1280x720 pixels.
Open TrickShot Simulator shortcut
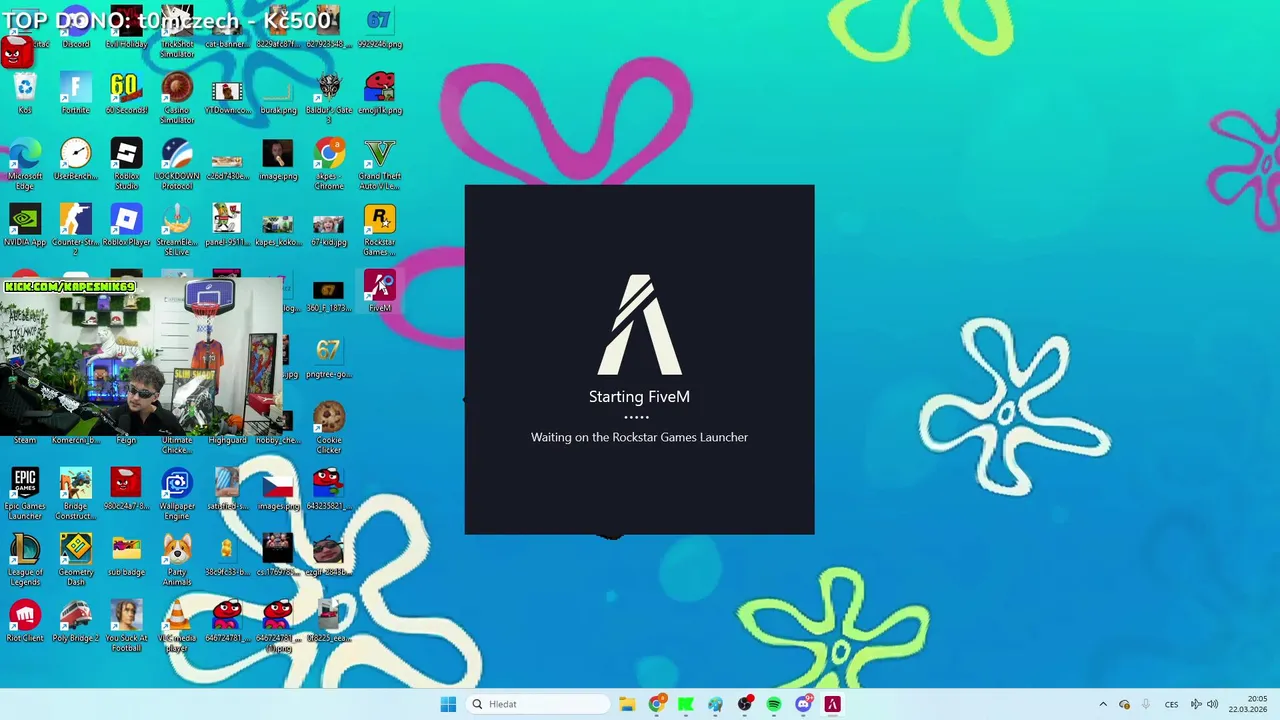(x=177, y=32)
